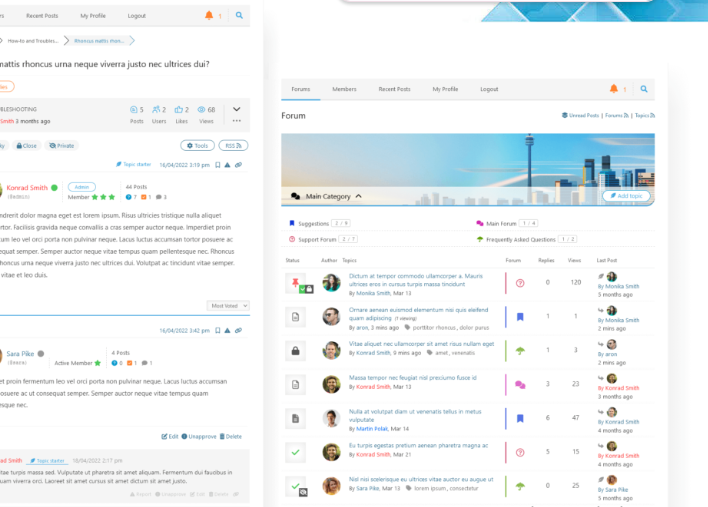Click the padlock status icon on the Vitae aliquet topic
Image resolution: width=708 pixels, height=507 pixels.
tap(295, 351)
